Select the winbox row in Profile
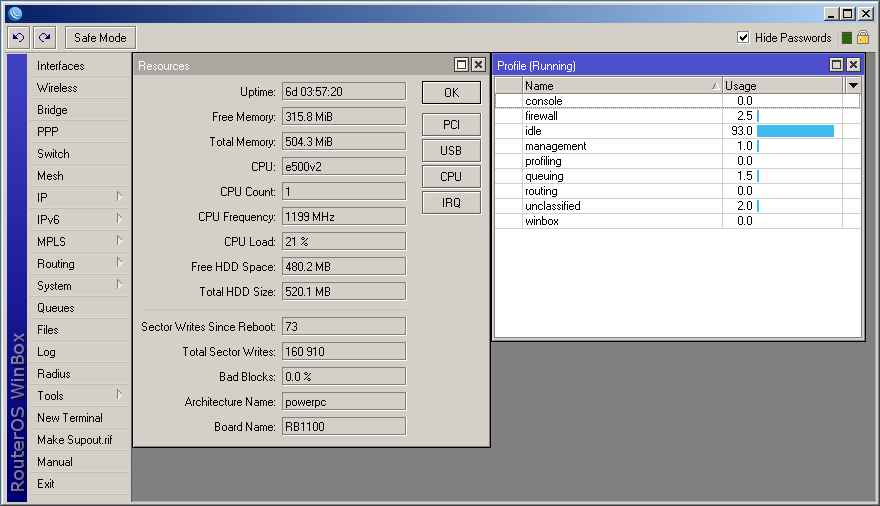 tap(678, 221)
